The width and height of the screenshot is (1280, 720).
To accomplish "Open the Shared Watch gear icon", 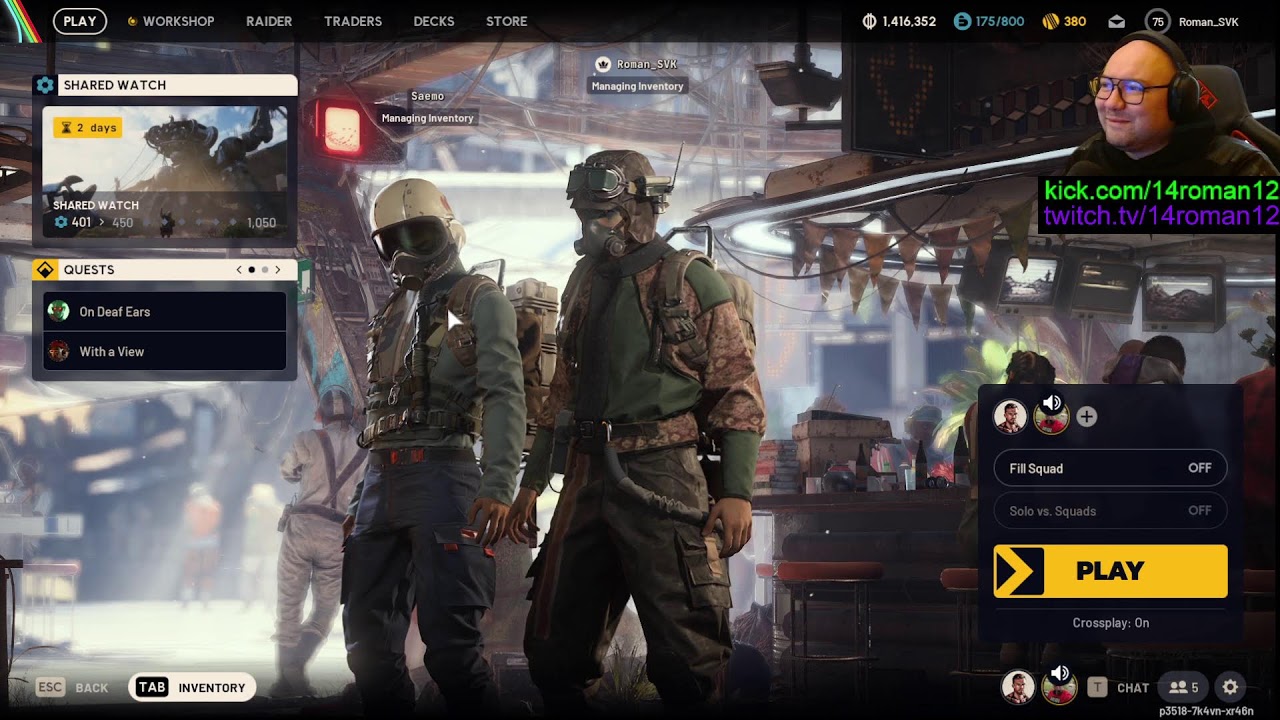I will [45, 85].
